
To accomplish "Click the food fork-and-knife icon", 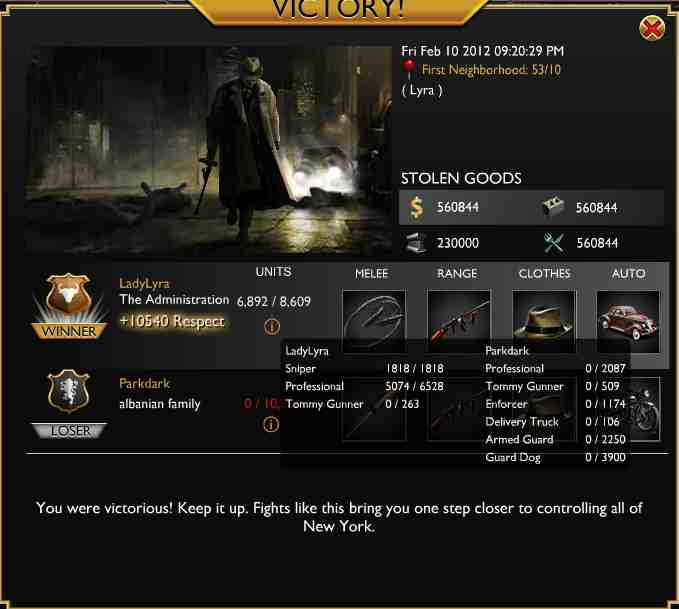I will click(x=553, y=243).
